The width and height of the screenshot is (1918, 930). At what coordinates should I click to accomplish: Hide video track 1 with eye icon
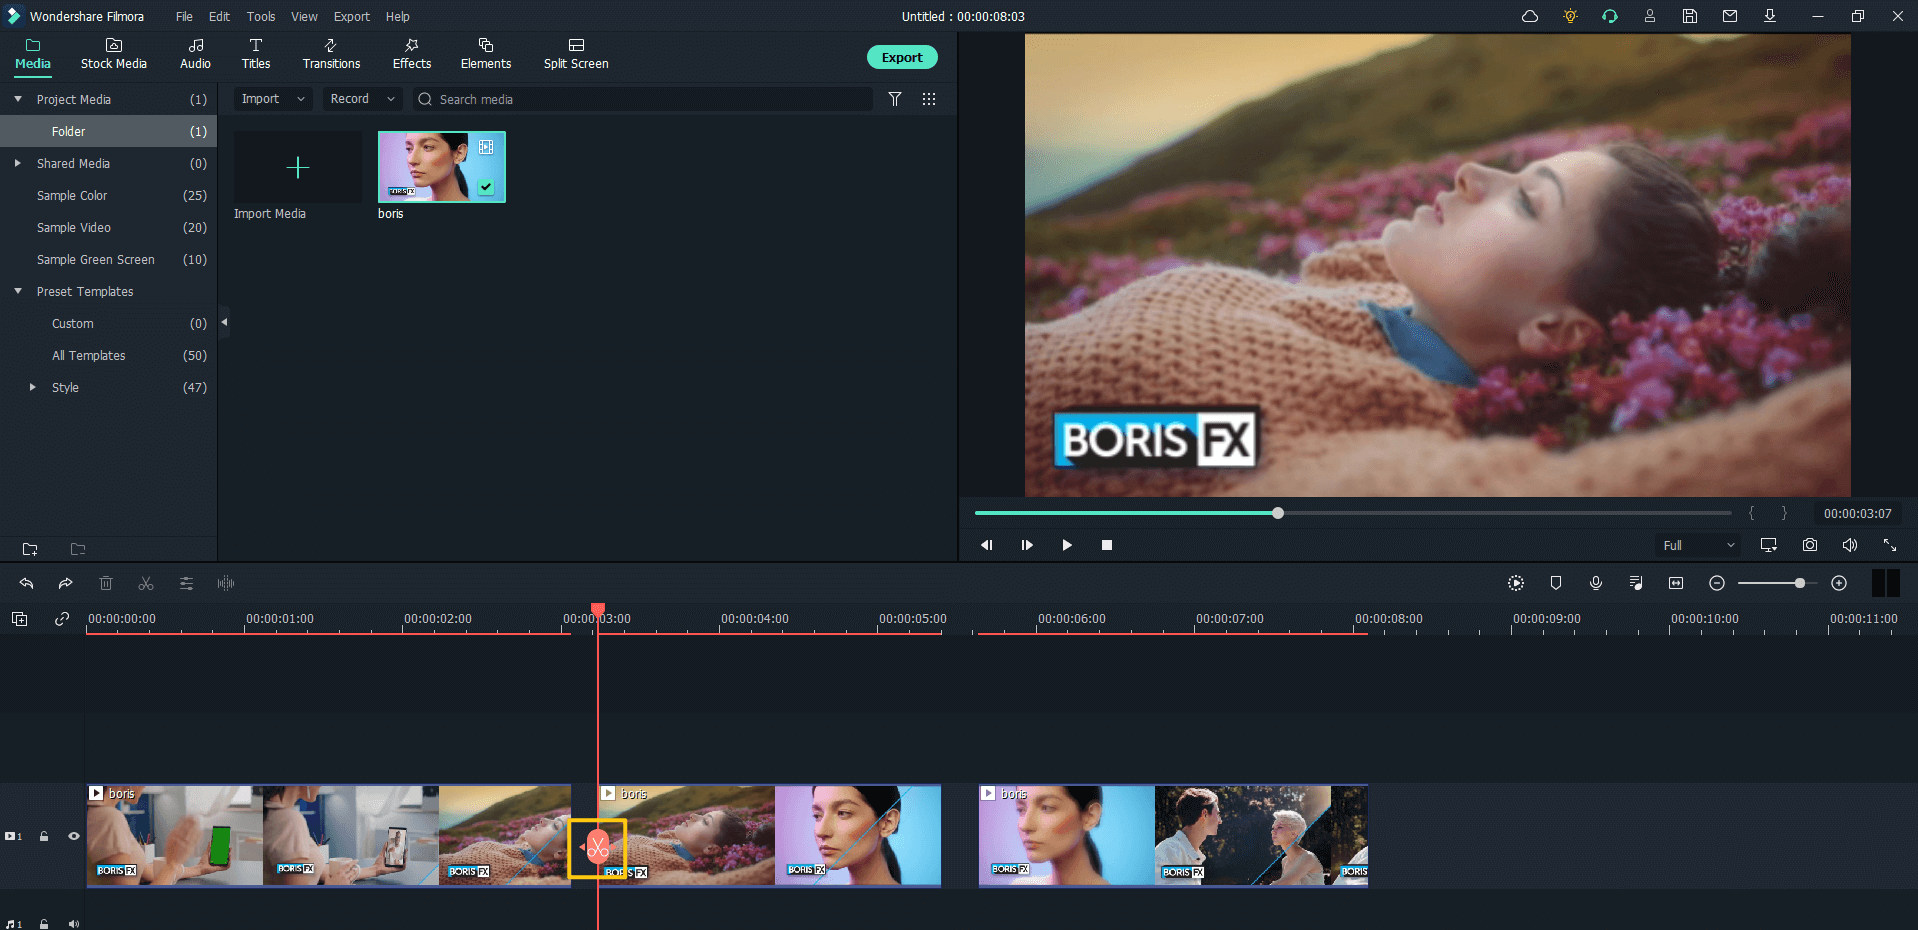73,836
